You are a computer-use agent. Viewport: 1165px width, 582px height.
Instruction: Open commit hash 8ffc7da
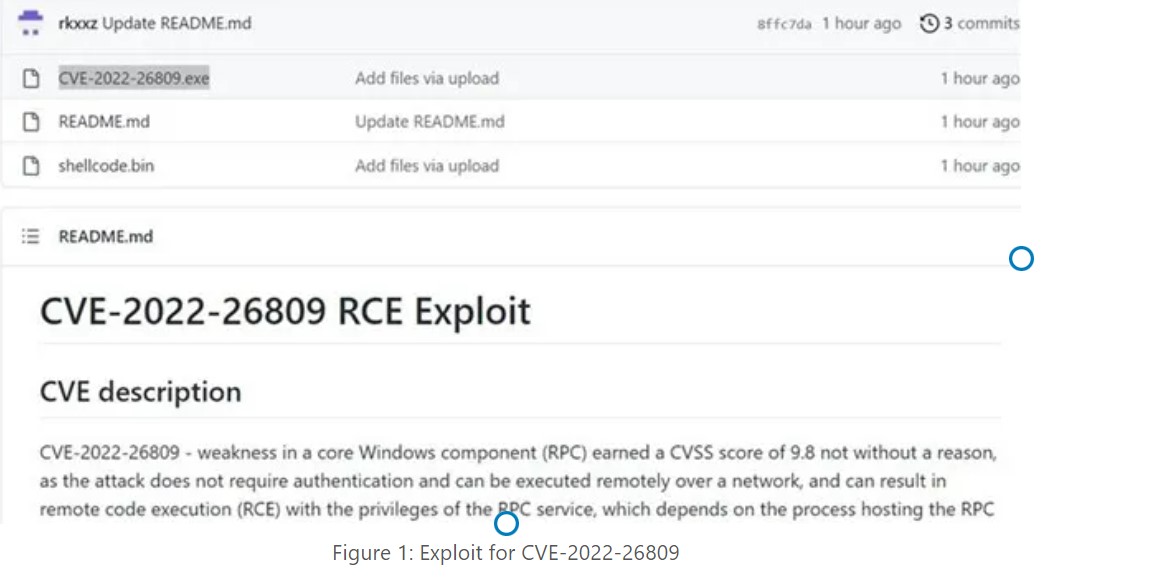click(x=784, y=24)
